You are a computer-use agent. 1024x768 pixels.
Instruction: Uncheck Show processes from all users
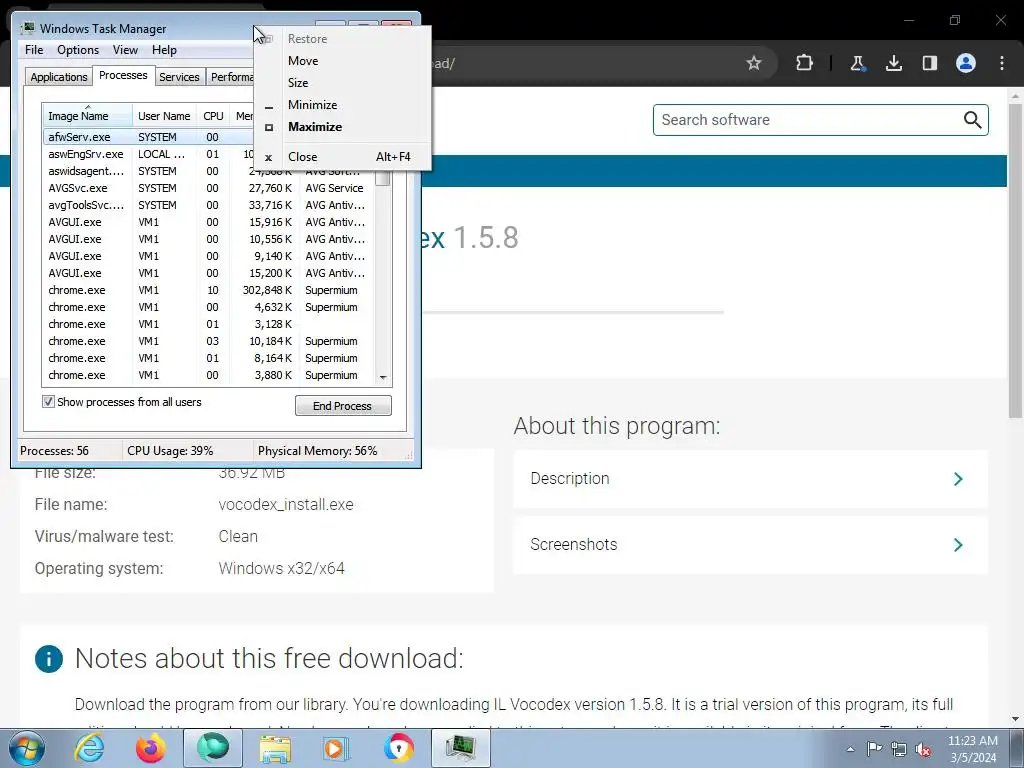48,402
